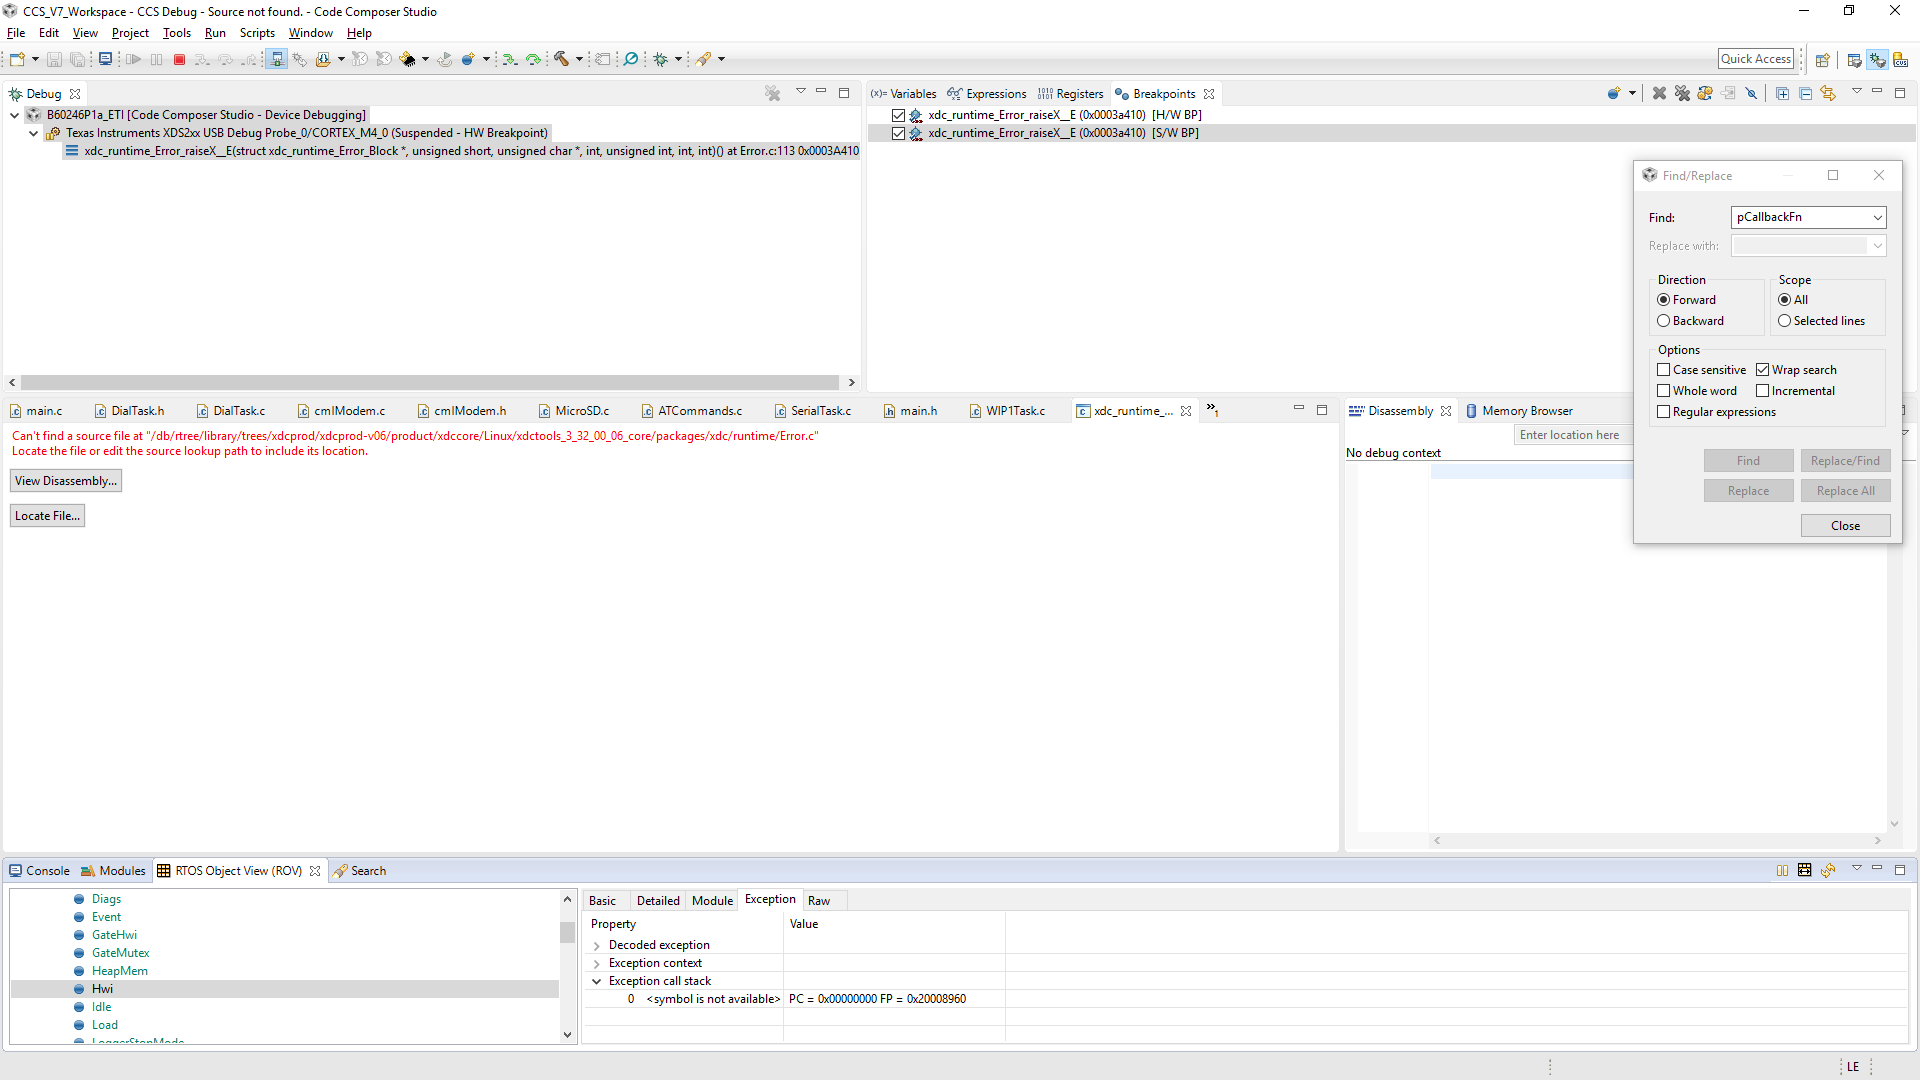
Task: Click the Build hammer icon
Action: 562,60
